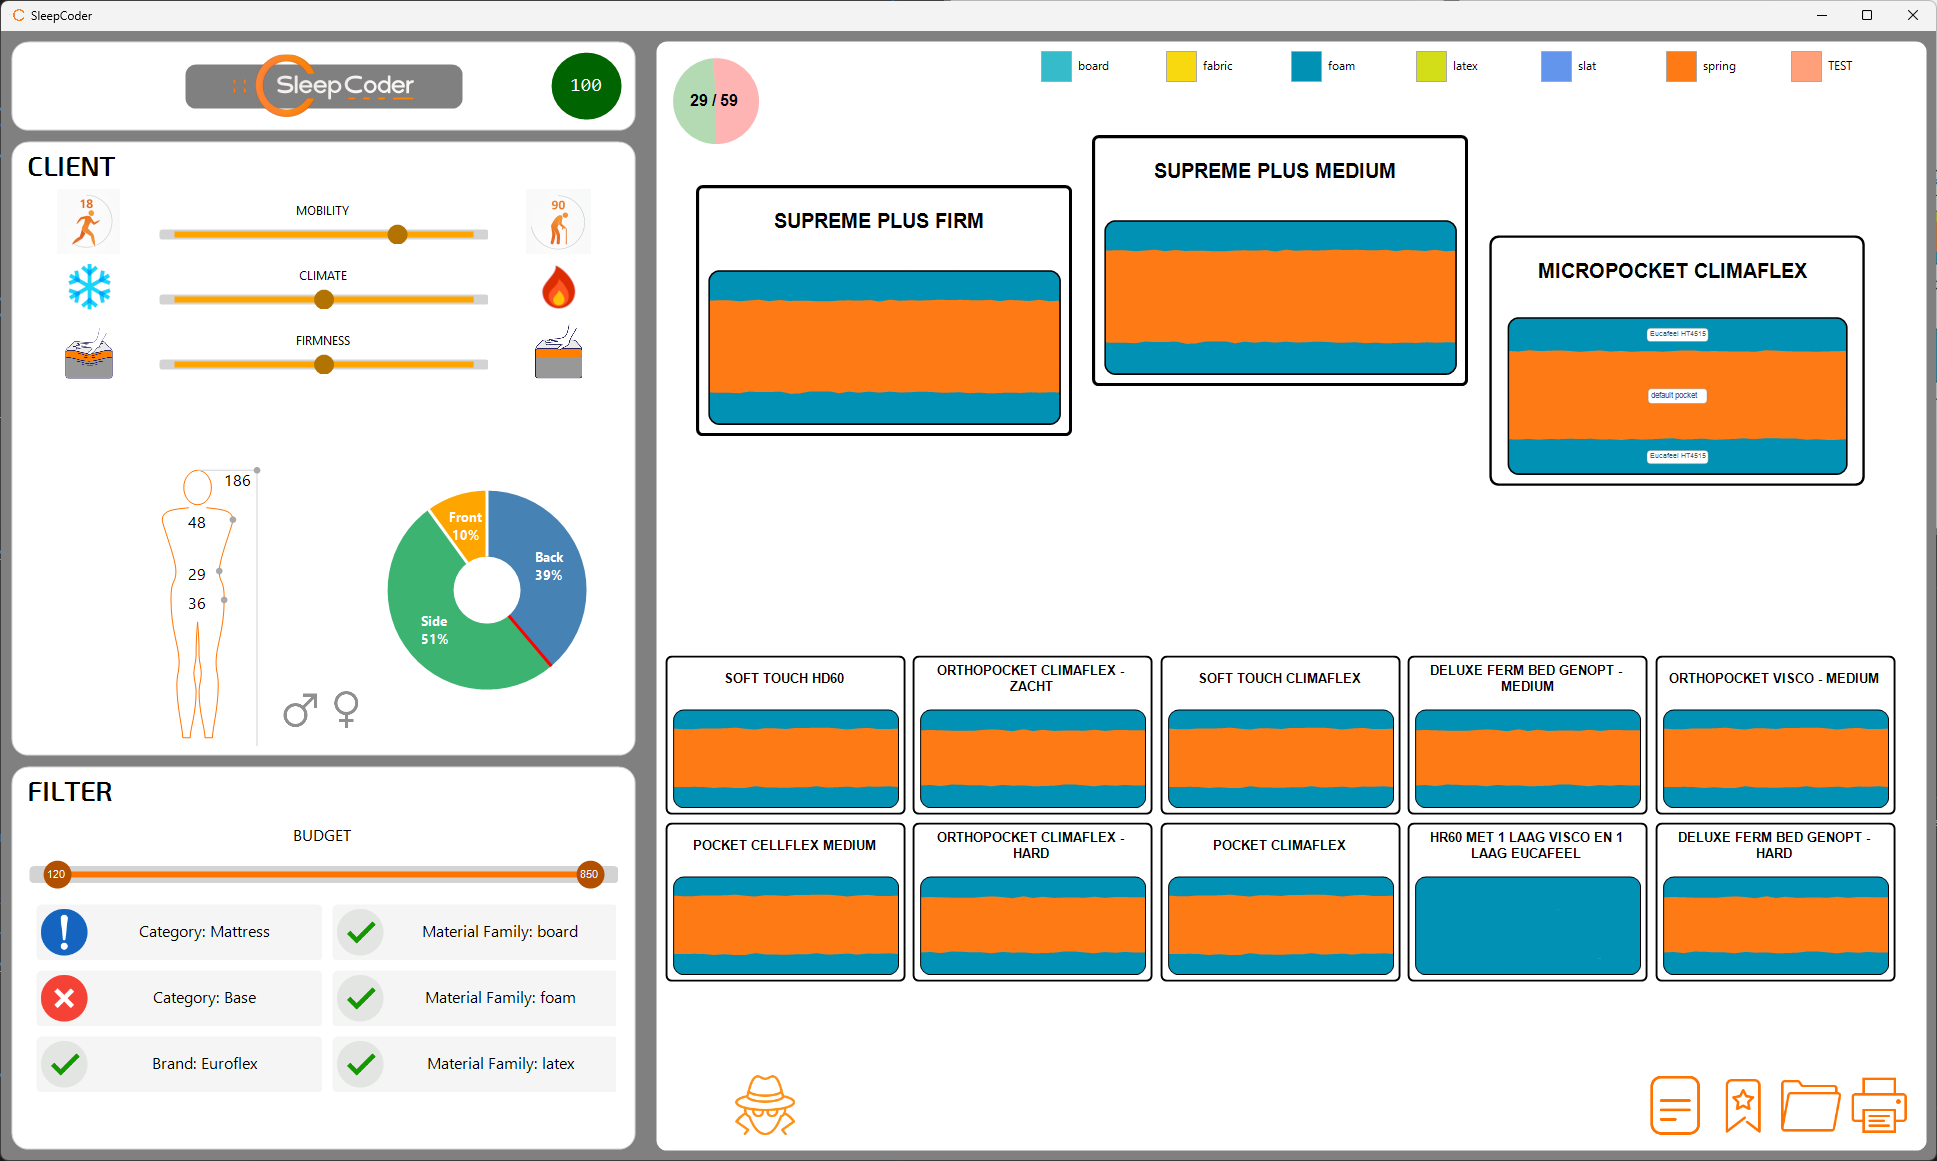Viewport: 1937px width, 1161px height.
Task: Open the folder icon at bottom right
Action: pyautogui.click(x=1809, y=1105)
